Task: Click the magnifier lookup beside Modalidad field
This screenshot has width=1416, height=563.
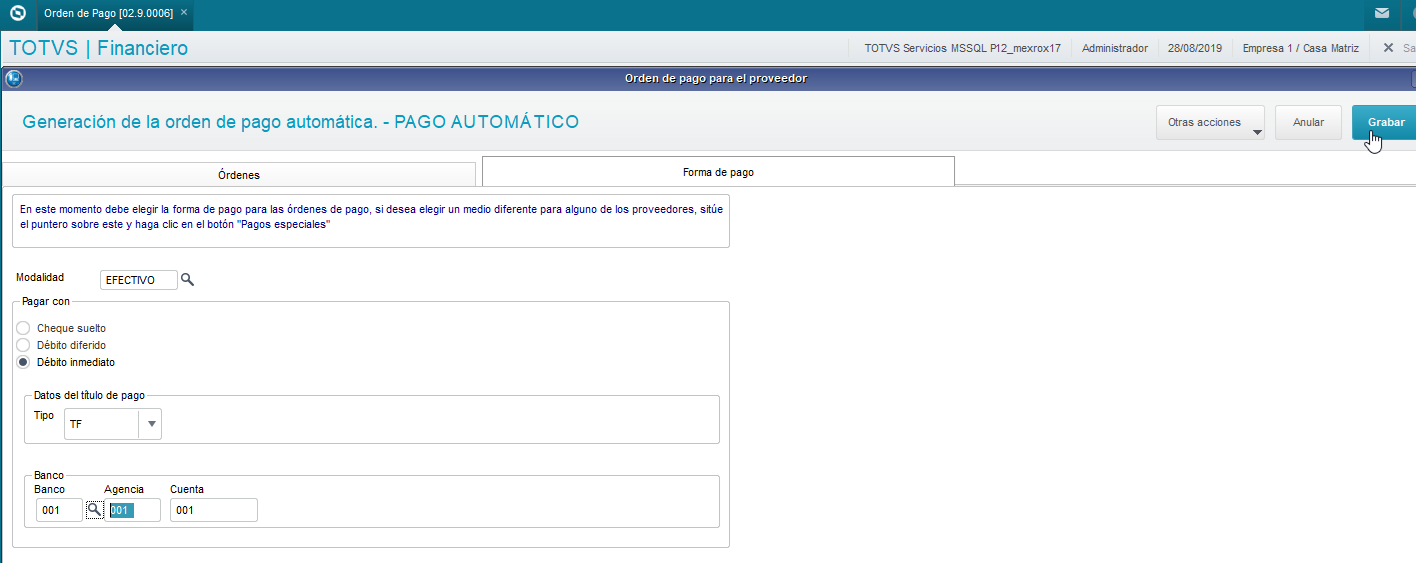Action: coord(187,280)
